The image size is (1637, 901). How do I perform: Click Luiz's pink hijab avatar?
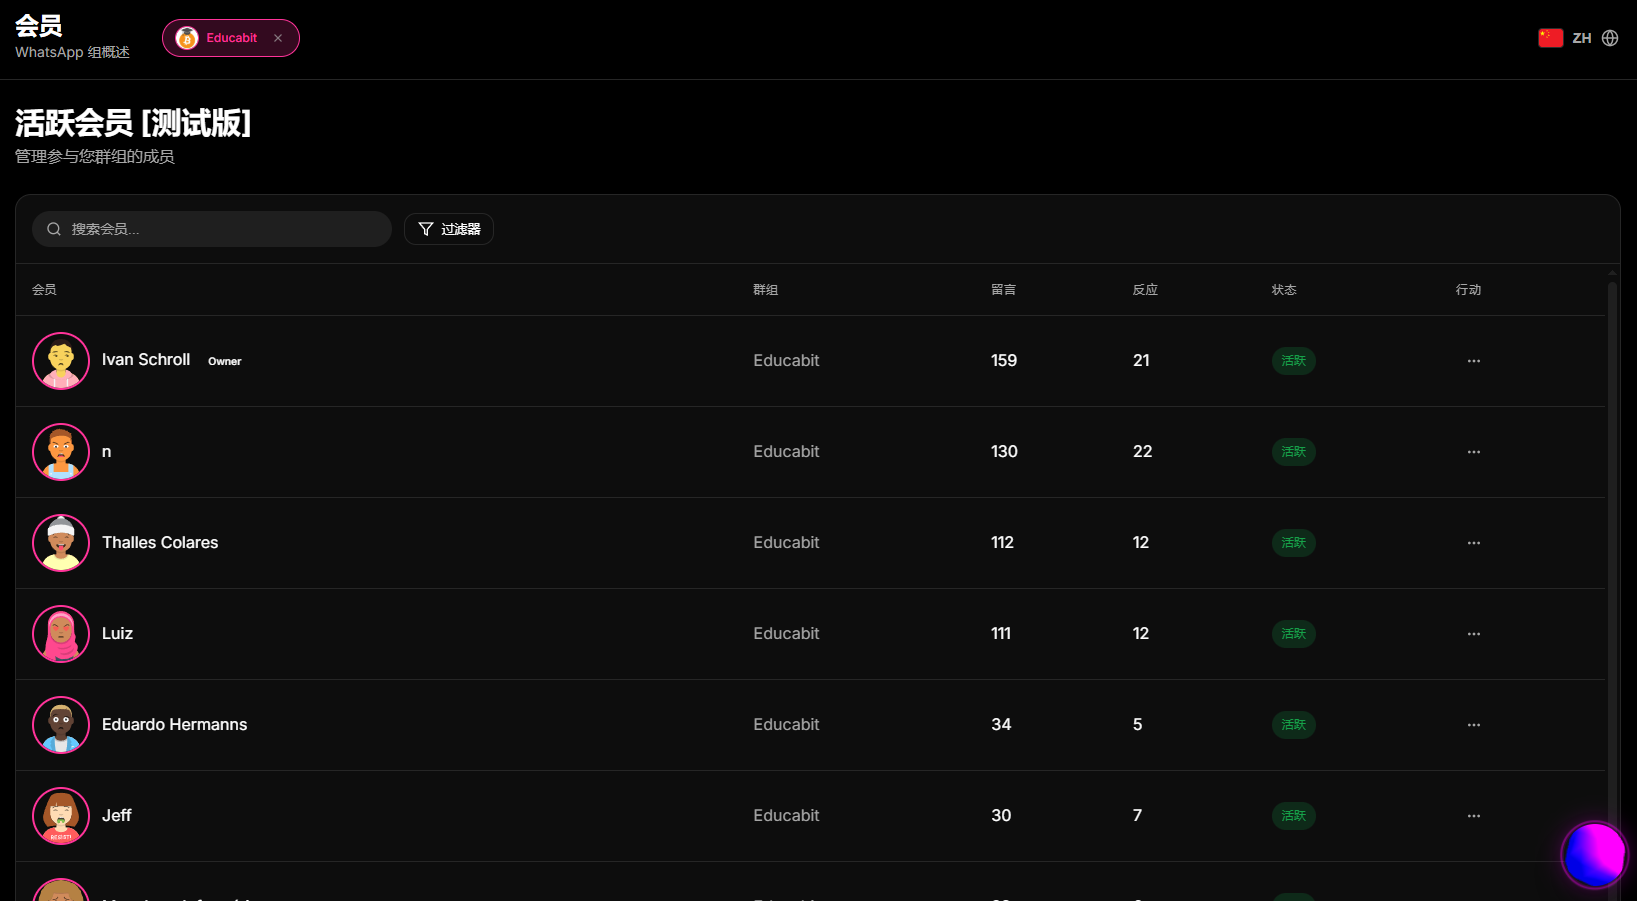[61, 634]
